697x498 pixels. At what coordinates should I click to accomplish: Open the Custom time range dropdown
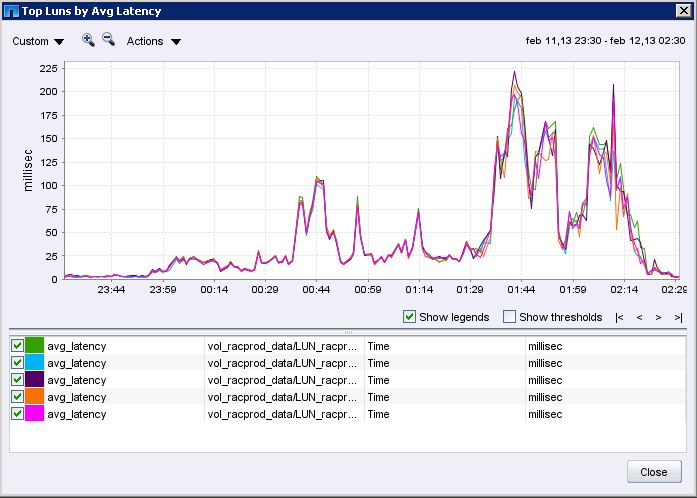pos(38,42)
